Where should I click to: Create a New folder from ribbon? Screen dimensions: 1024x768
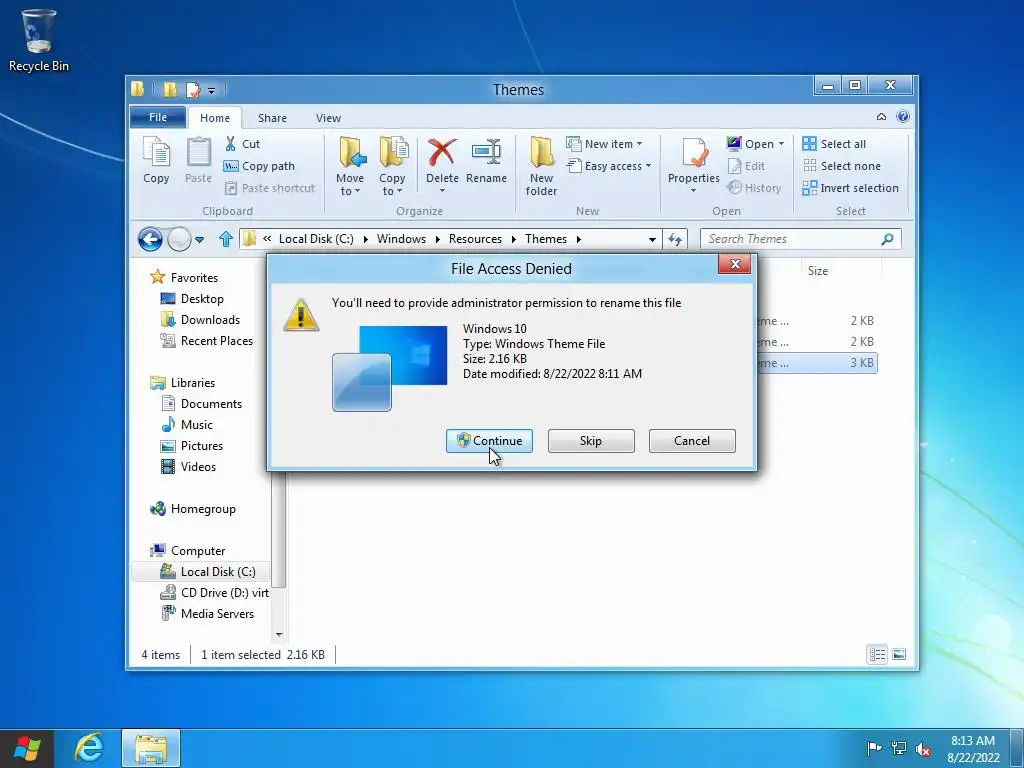click(x=541, y=166)
